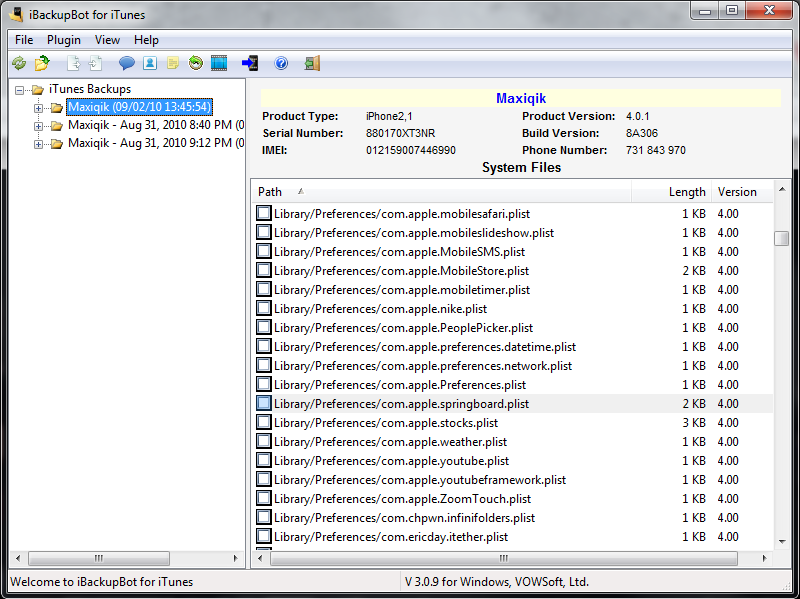Viewport: 800px width, 599px height.
Task: Click the file list scroll down arrow
Action: [x=782, y=542]
